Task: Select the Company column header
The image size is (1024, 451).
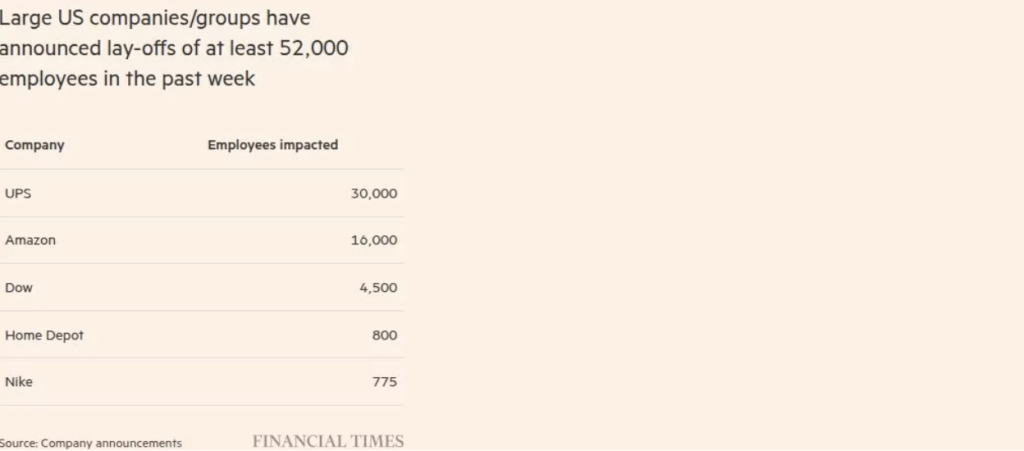Action: tap(35, 145)
